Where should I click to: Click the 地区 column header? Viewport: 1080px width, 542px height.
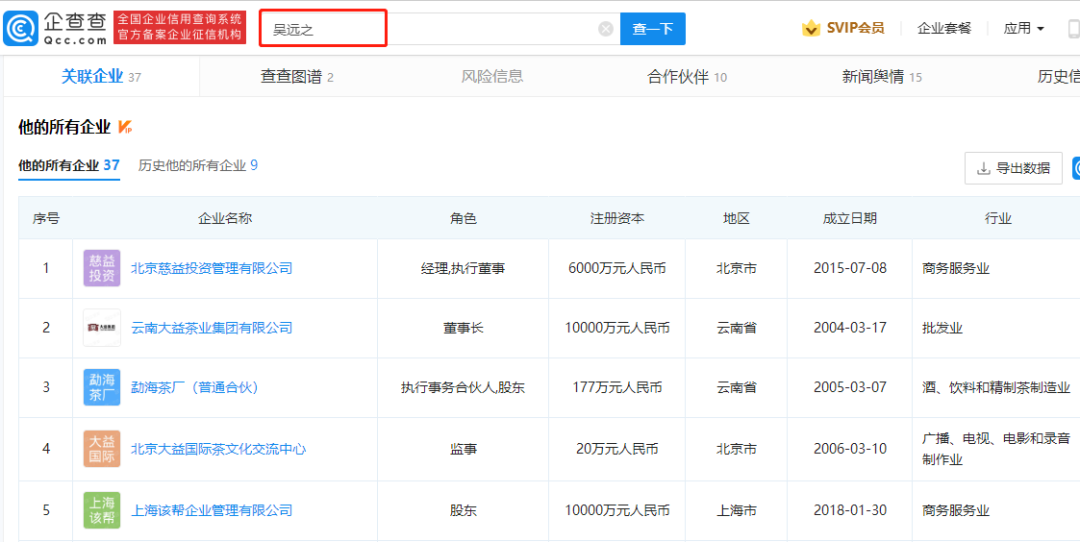pos(736,218)
